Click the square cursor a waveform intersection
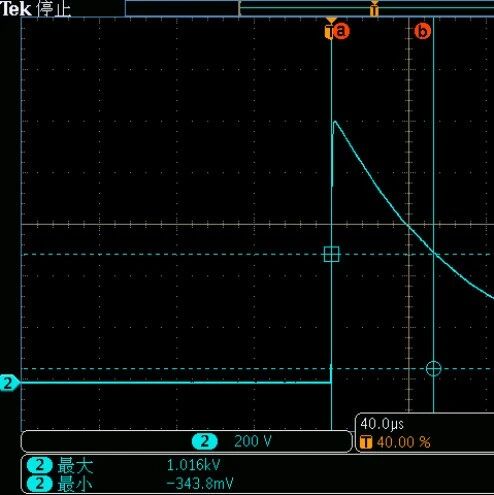 pos(332,254)
